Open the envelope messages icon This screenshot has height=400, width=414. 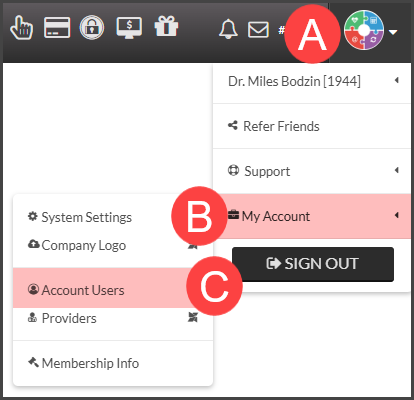[258, 29]
